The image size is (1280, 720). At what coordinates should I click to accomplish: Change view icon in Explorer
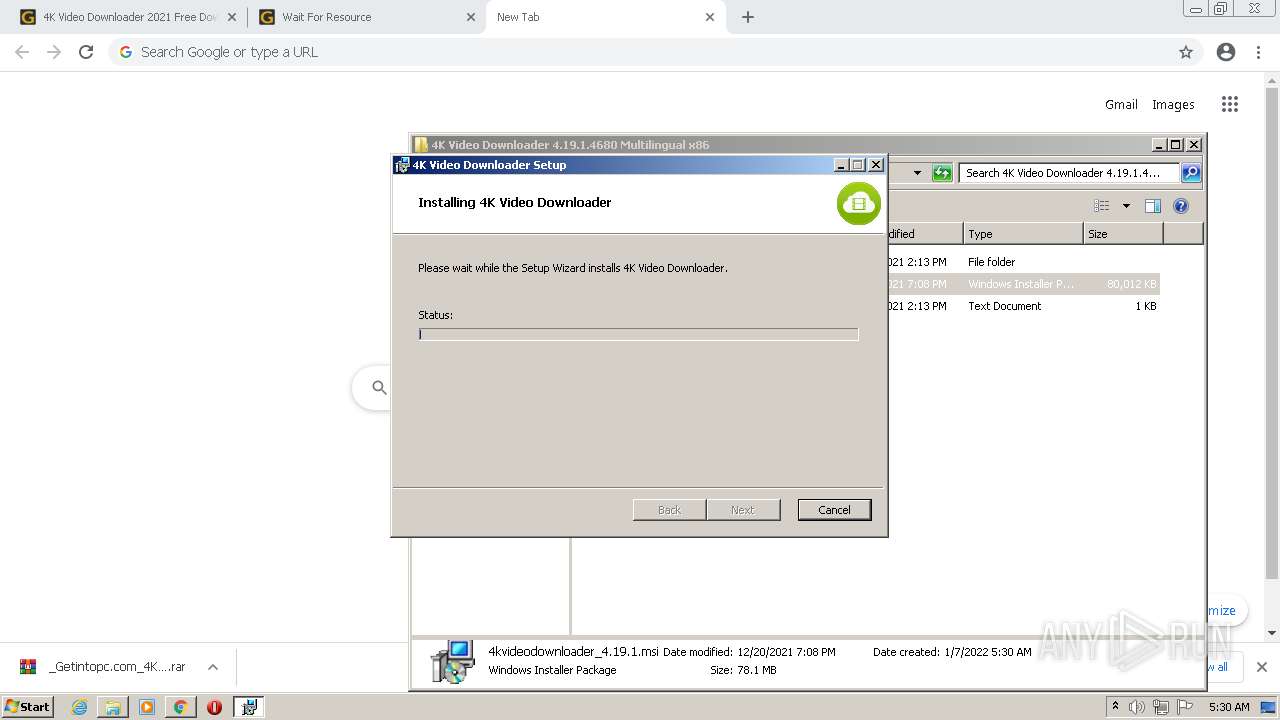[1102, 206]
